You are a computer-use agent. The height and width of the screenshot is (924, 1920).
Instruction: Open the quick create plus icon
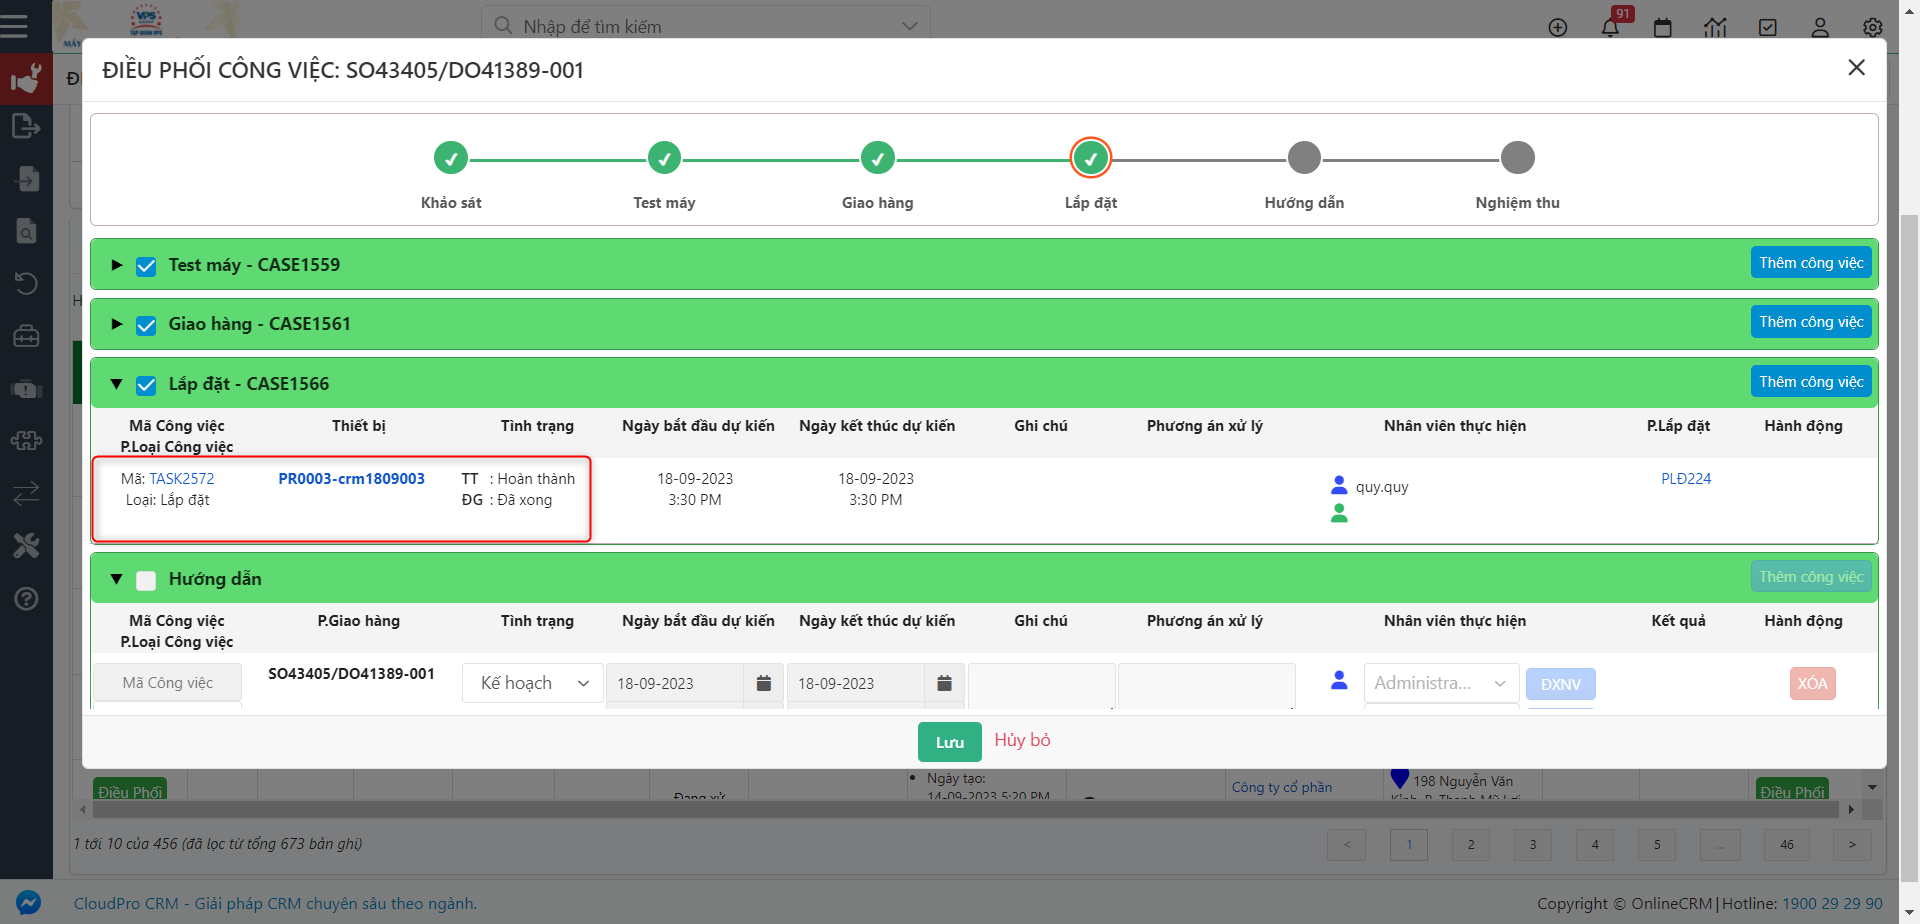click(x=1558, y=28)
